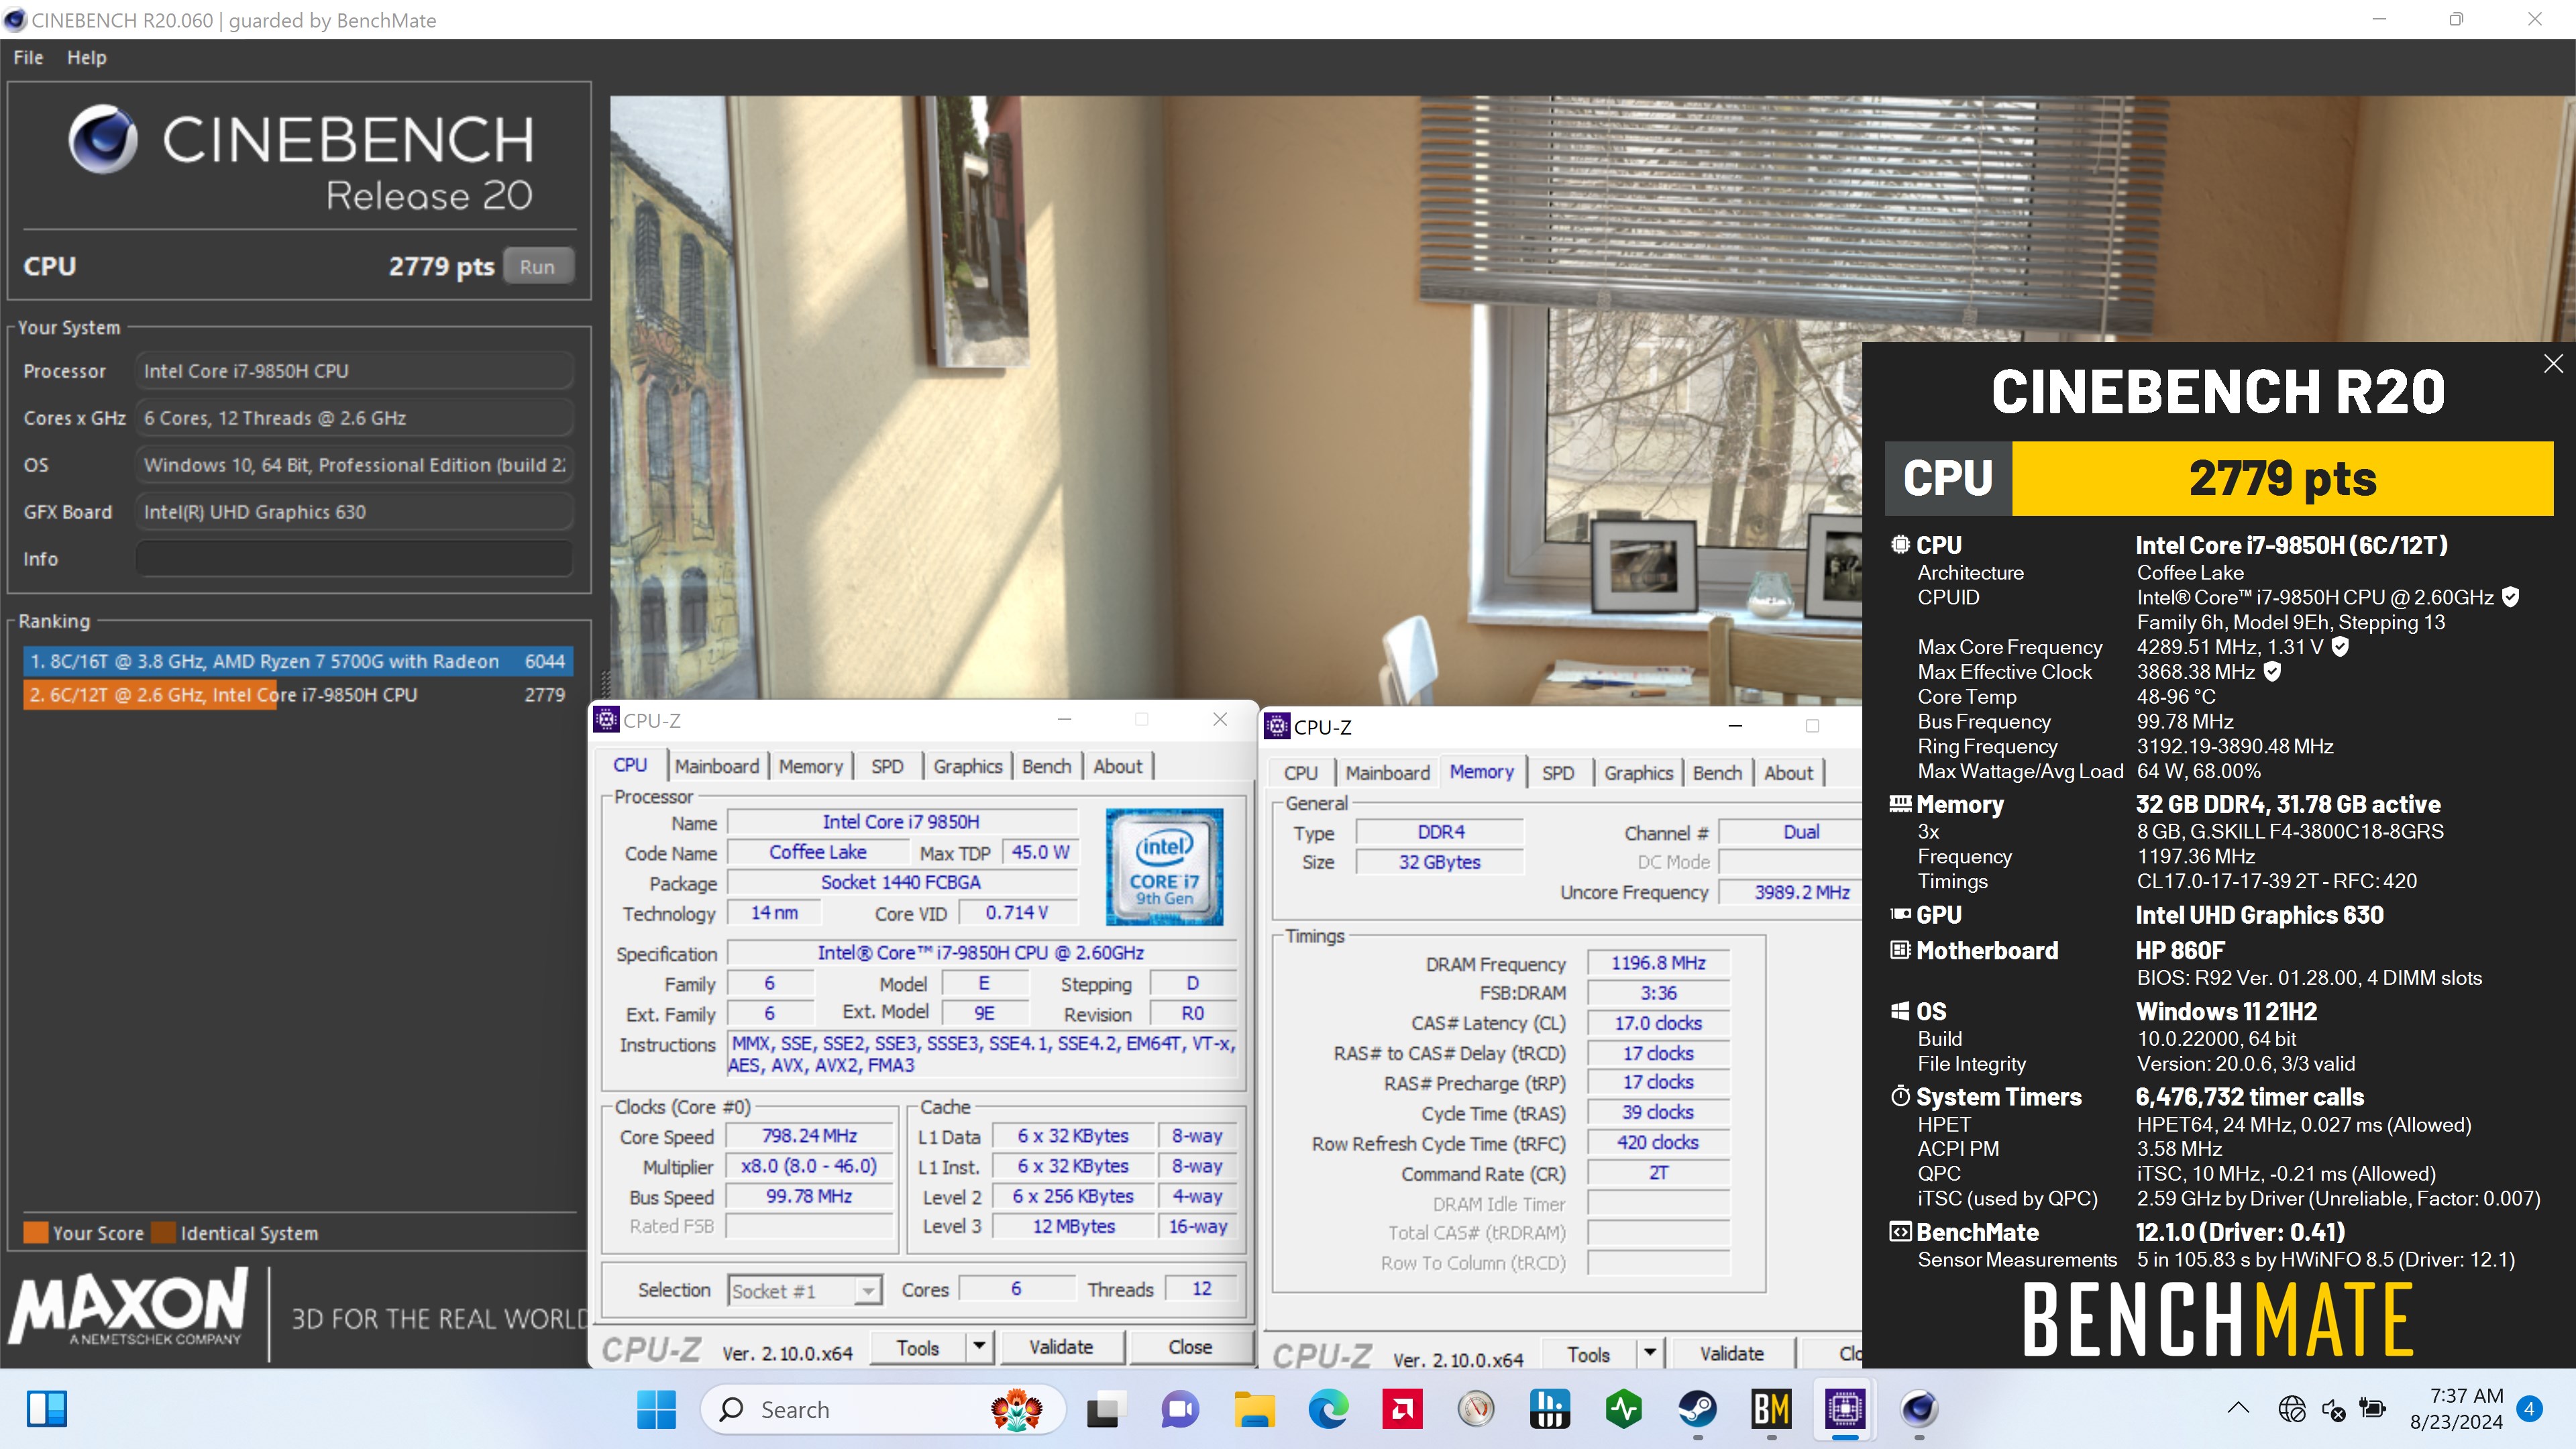Switch to Steam in the taskbar
Viewport: 2576px width, 1449px height.
(1698, 1409)
